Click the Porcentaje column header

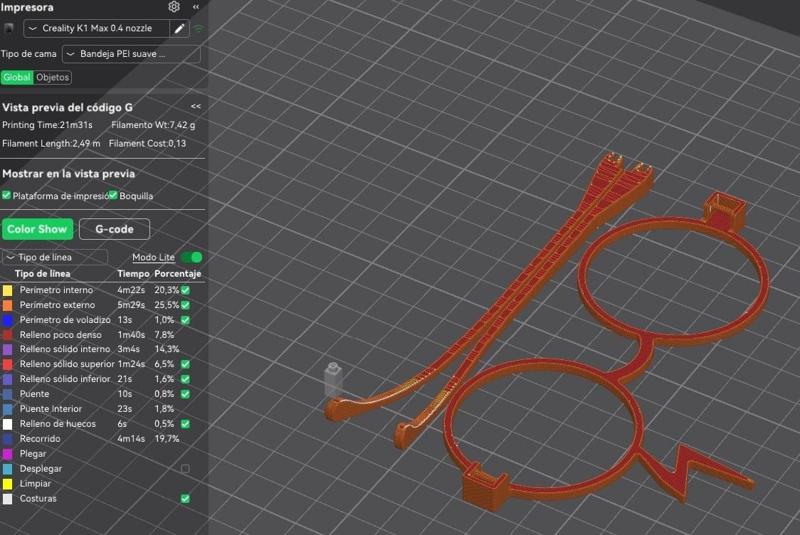pyautogui.click(x=178, y=273)
